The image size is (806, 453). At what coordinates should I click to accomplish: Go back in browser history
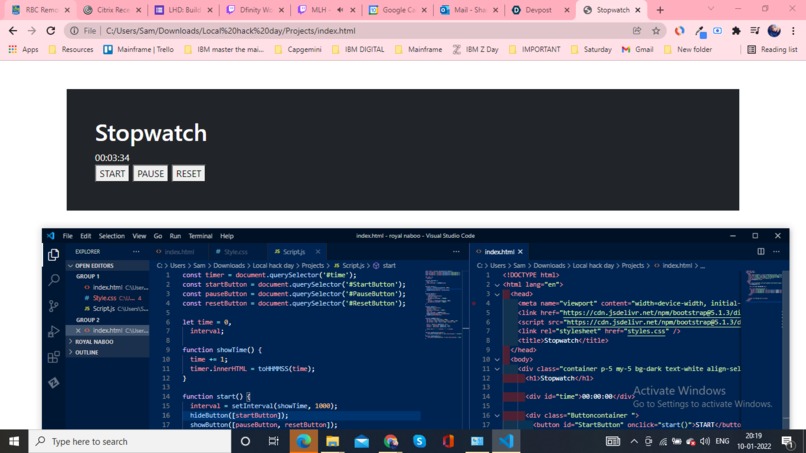[x=13, y=31]
